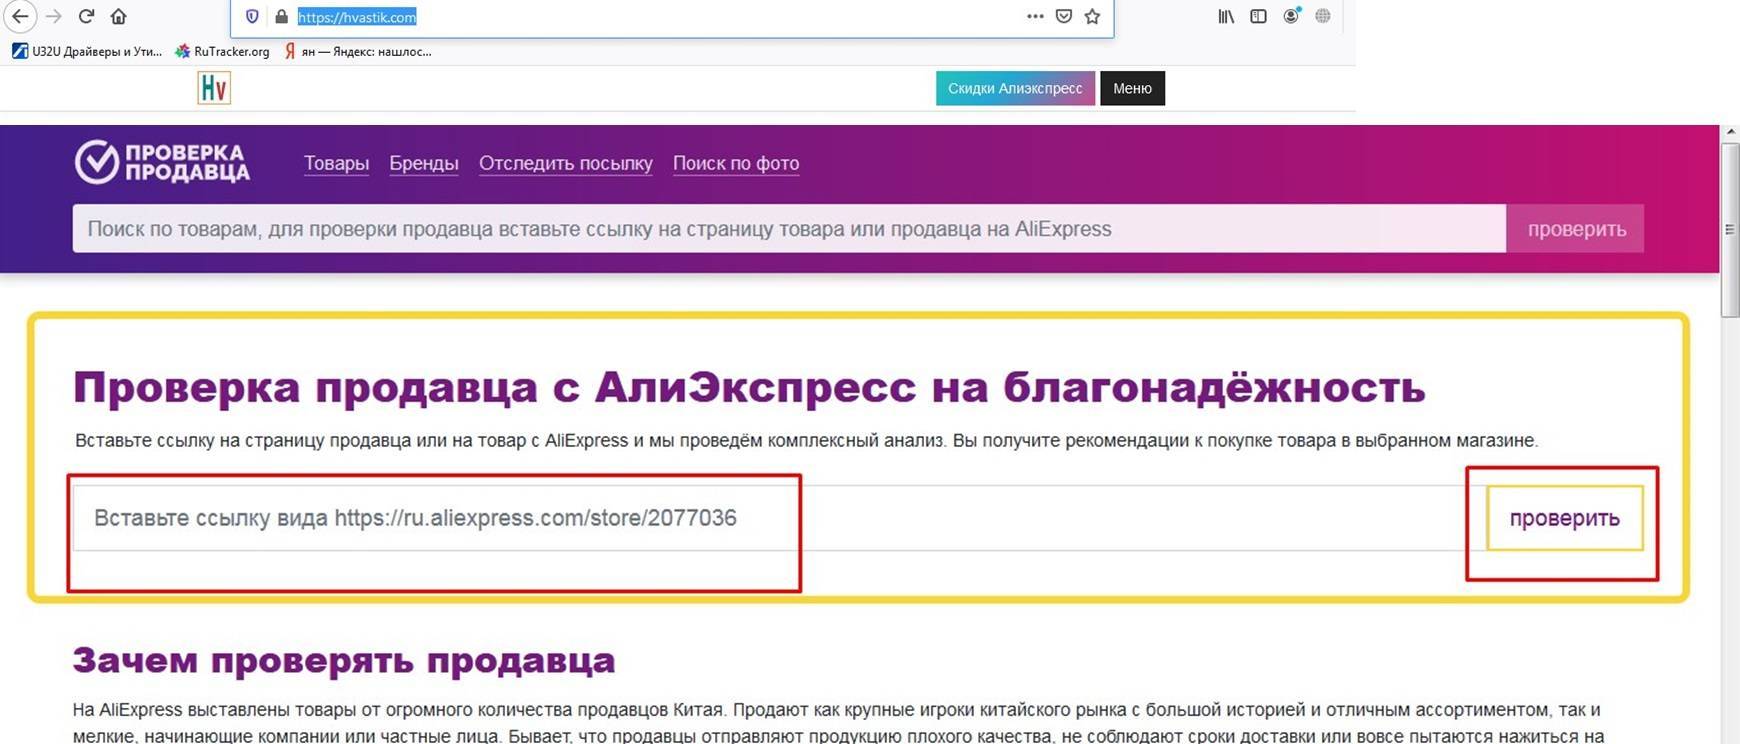Viewport: 1740px width, 744px height.
Task: Open Firefox account menu
Action: 1291,16
